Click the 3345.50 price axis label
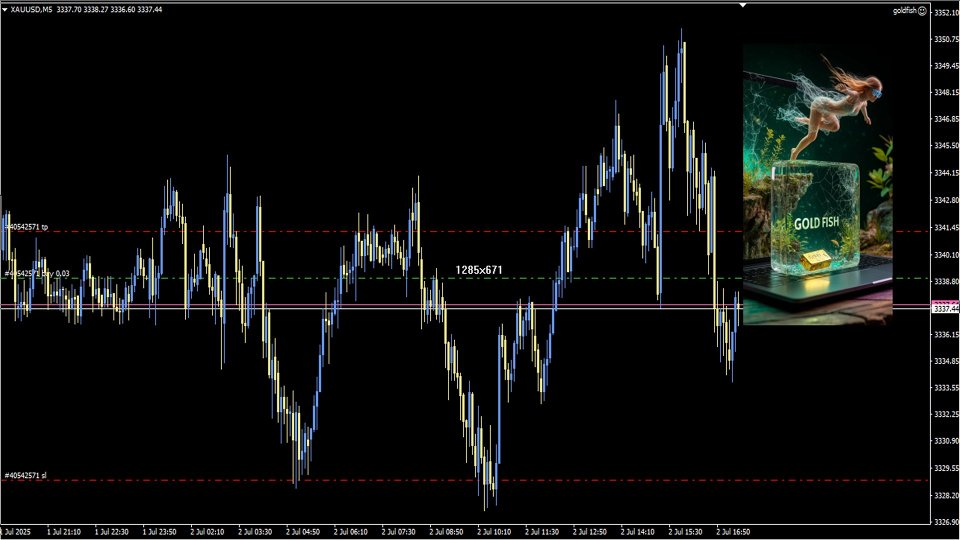 point(946,146)
